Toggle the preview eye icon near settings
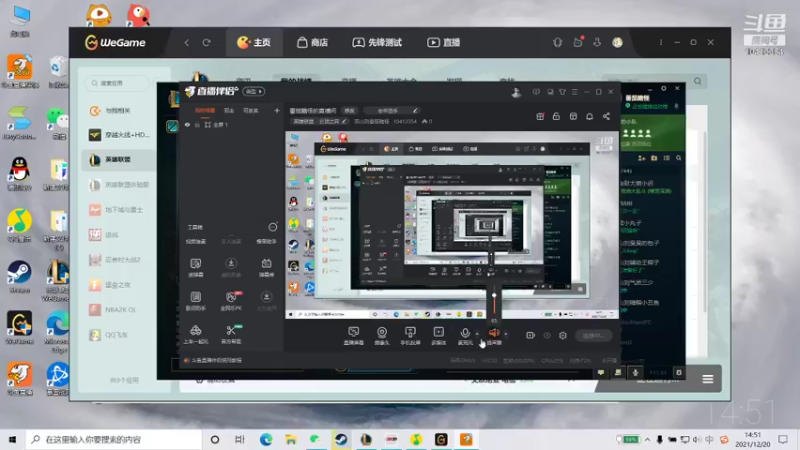Viewport: 800px width, 450px height. pos(547,335)
